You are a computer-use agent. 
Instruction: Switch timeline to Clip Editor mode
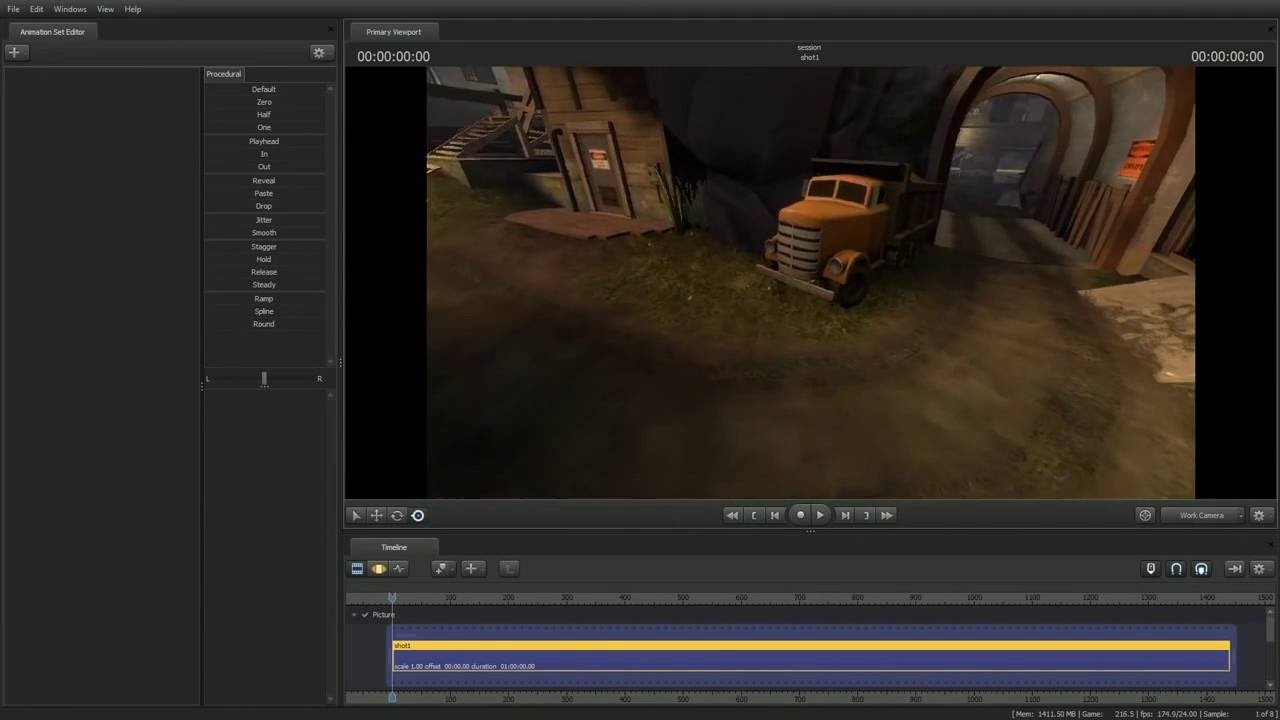point(357,568)
